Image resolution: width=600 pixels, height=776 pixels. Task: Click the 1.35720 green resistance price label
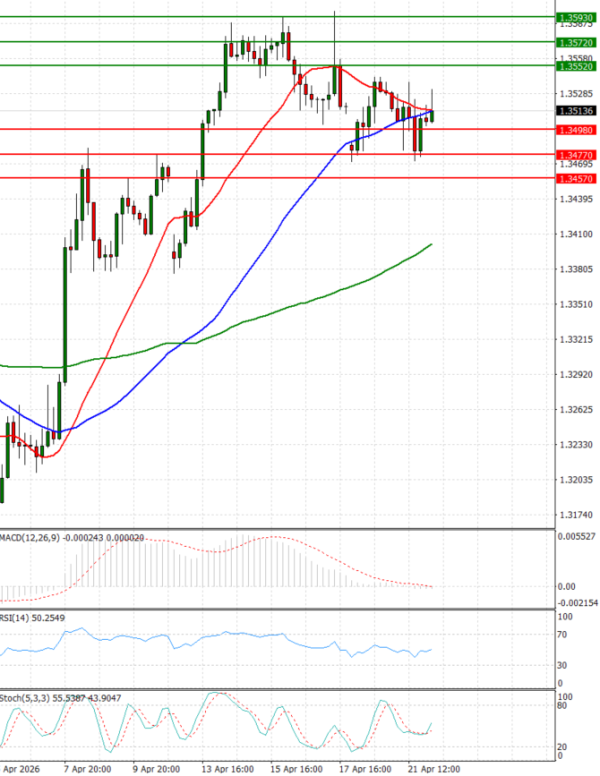575,43
